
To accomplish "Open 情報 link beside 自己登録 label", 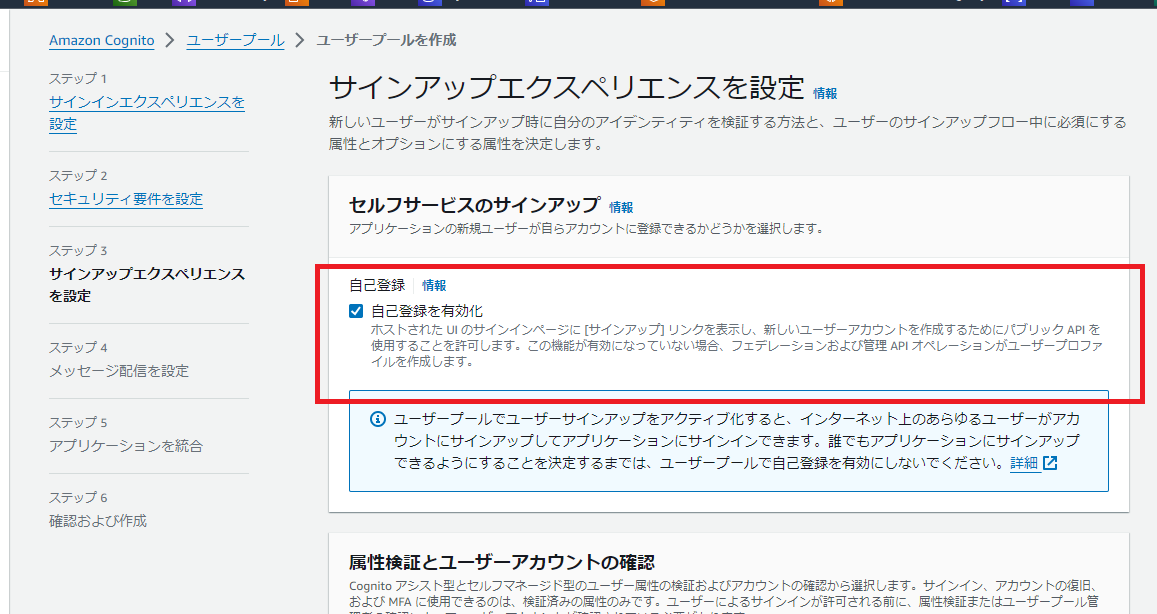I will pyautogui.click(x=434, y=286).
